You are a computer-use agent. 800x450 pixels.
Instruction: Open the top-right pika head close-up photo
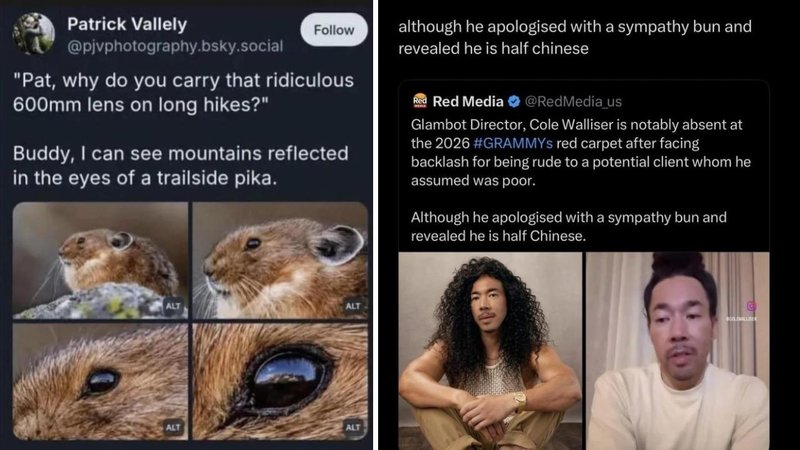coord(280,260)
